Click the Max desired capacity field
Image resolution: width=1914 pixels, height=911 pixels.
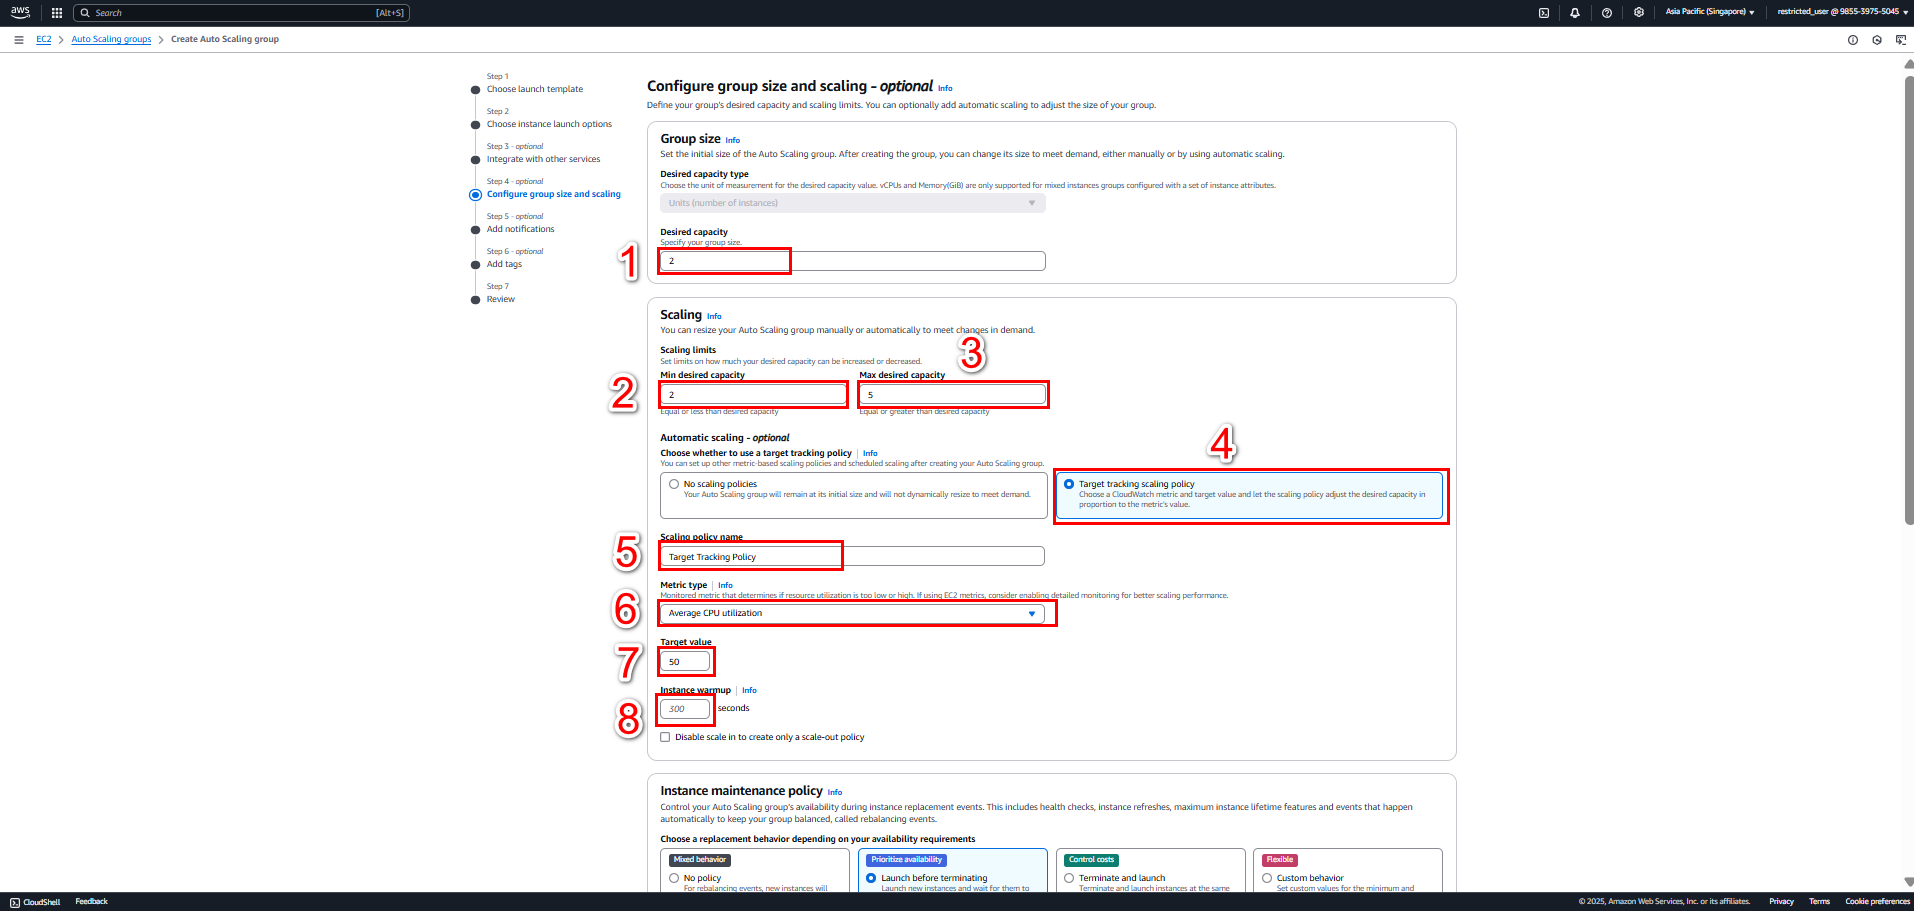click(x=952, y=395)
